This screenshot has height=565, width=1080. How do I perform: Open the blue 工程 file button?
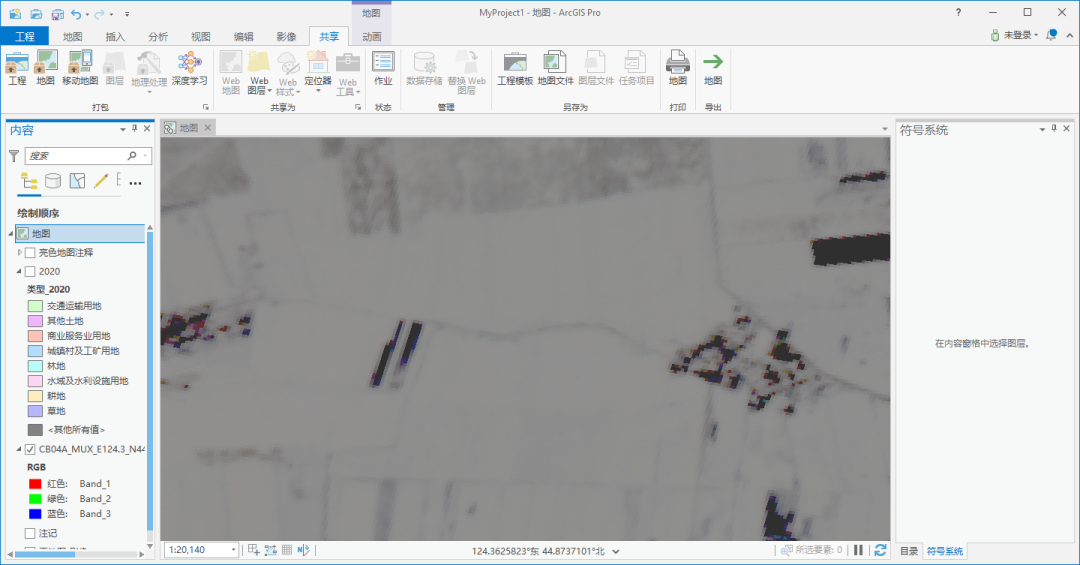[25, 36]
